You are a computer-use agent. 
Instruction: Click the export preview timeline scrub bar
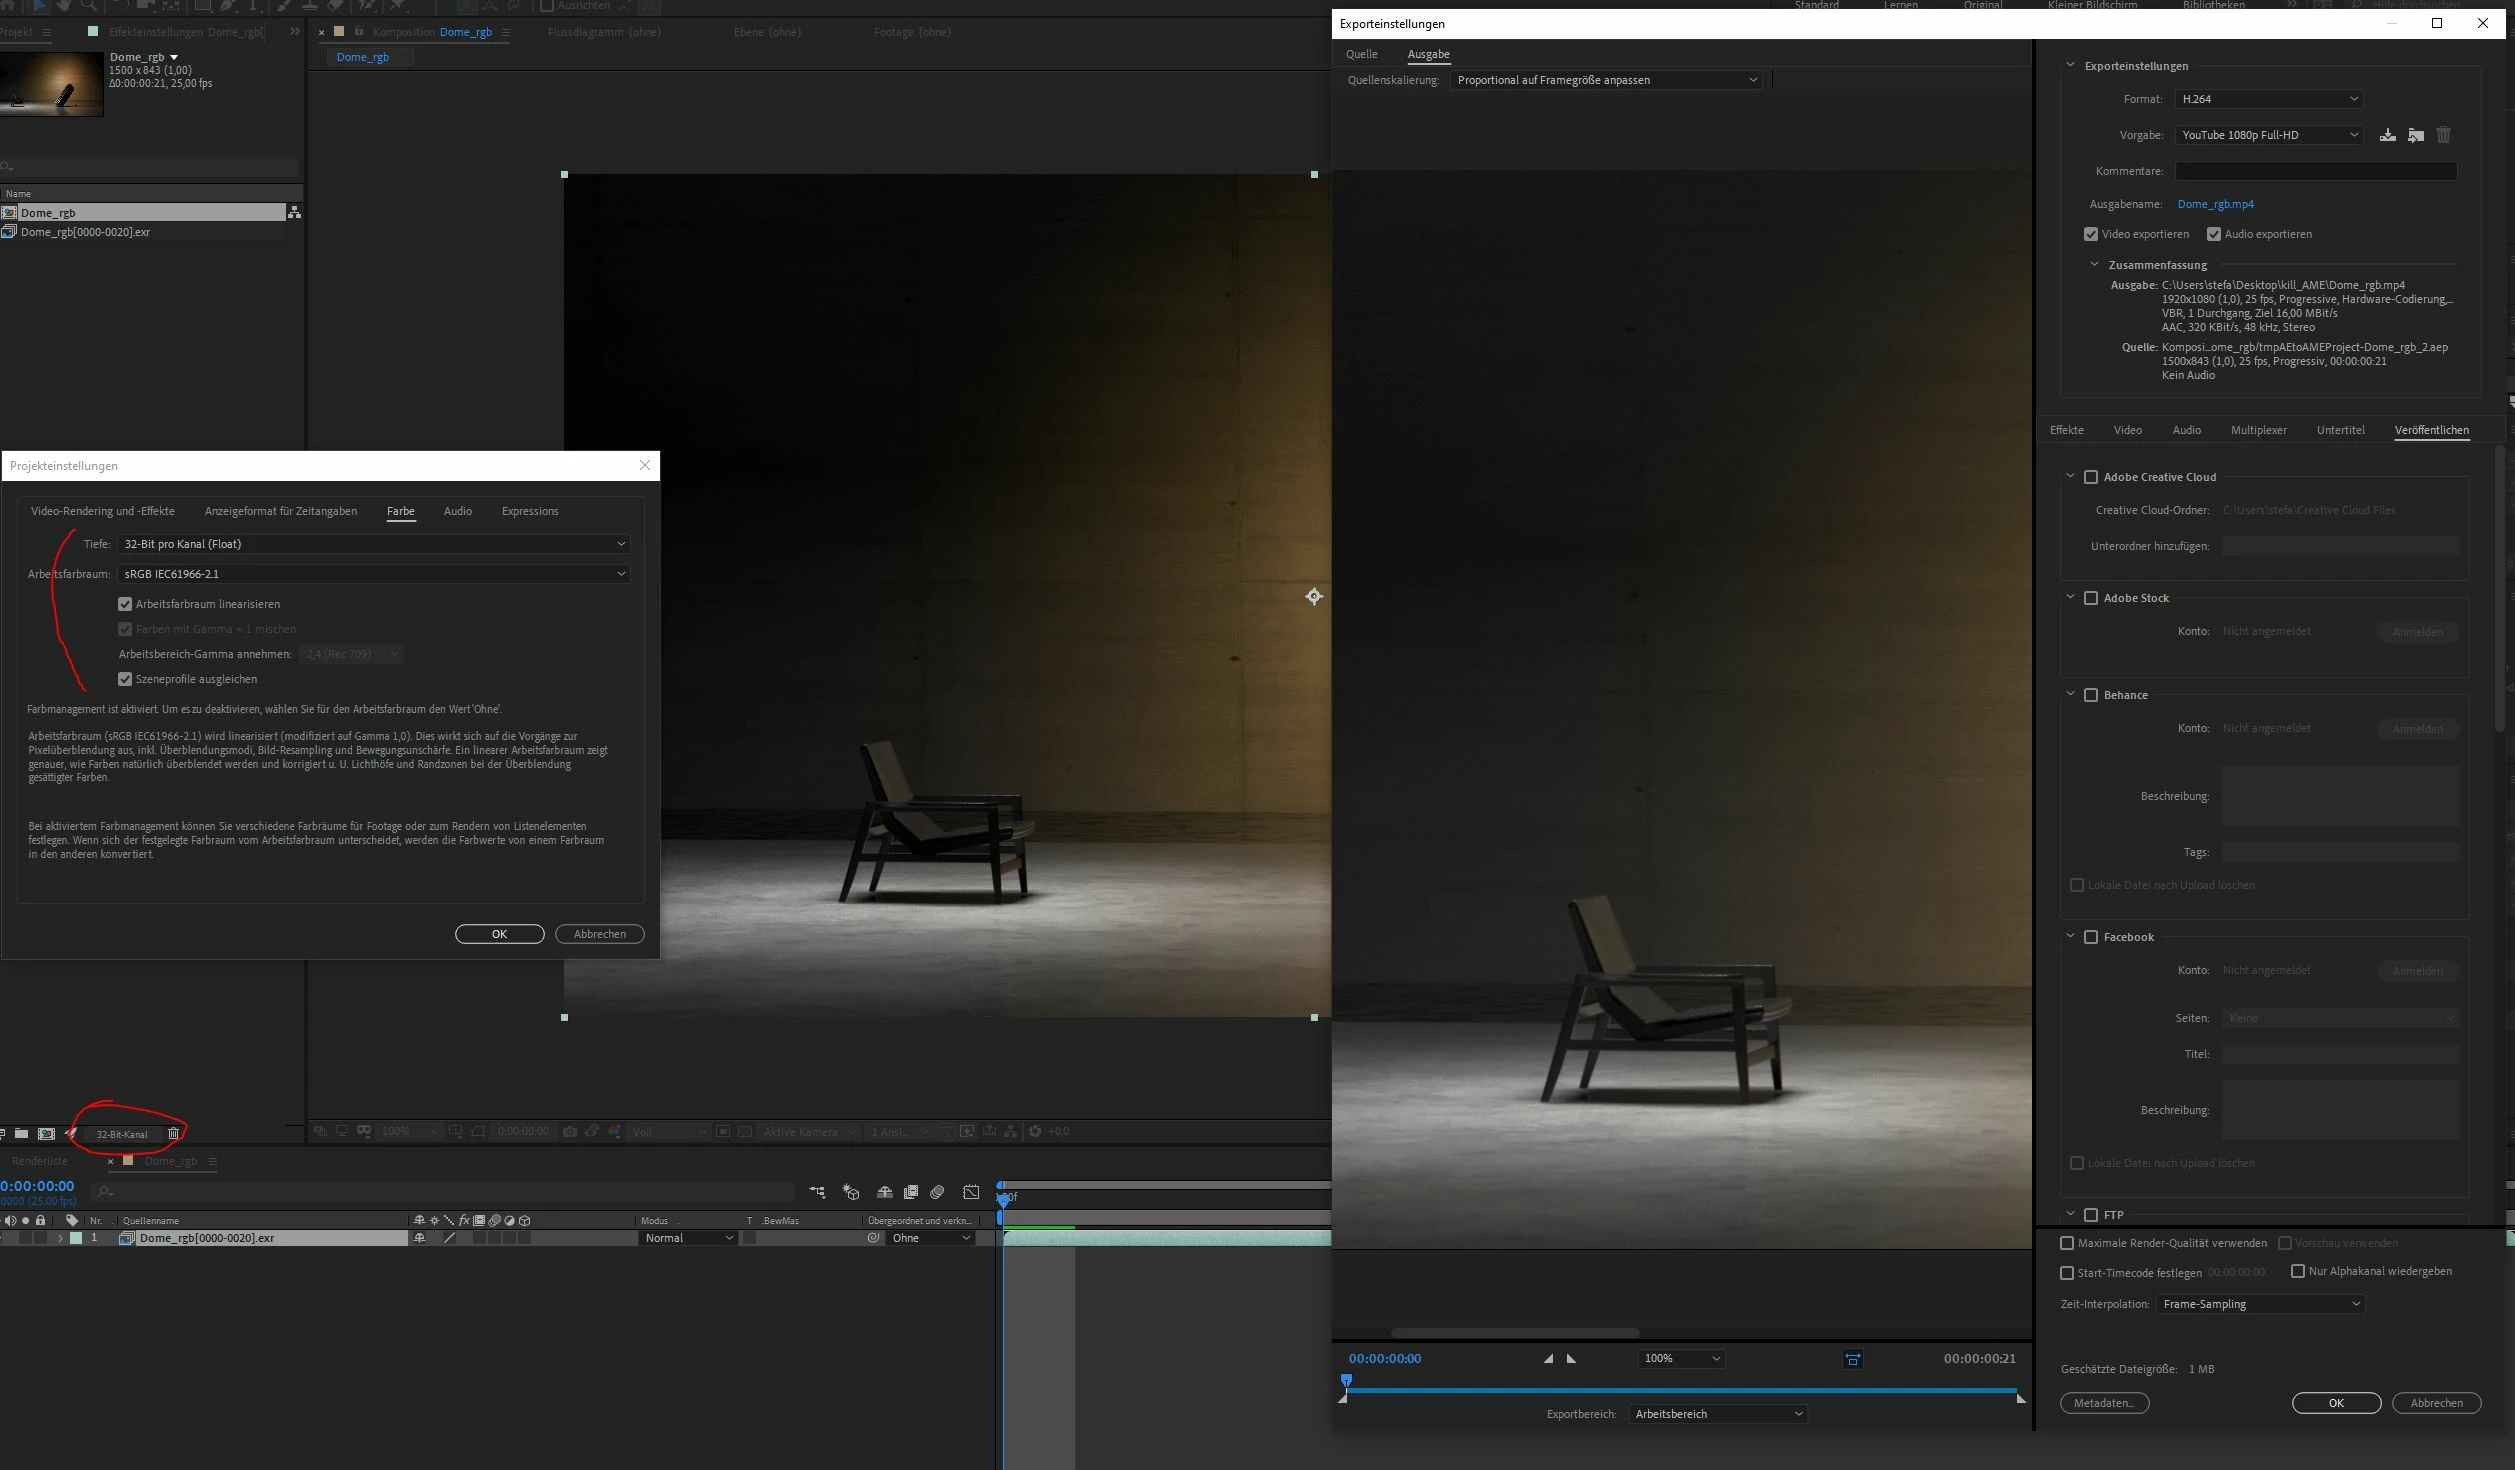[x=1680, y=1391]
